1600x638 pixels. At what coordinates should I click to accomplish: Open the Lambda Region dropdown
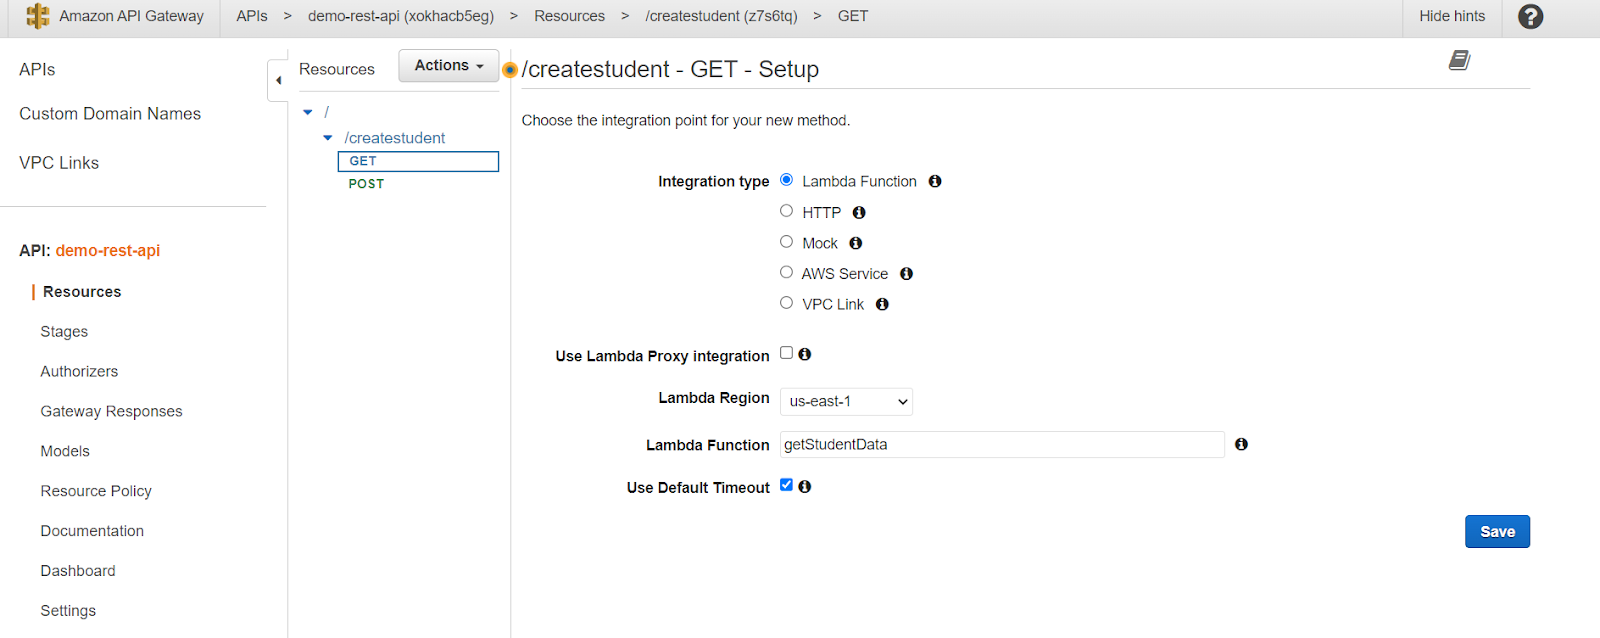(846, 401)
